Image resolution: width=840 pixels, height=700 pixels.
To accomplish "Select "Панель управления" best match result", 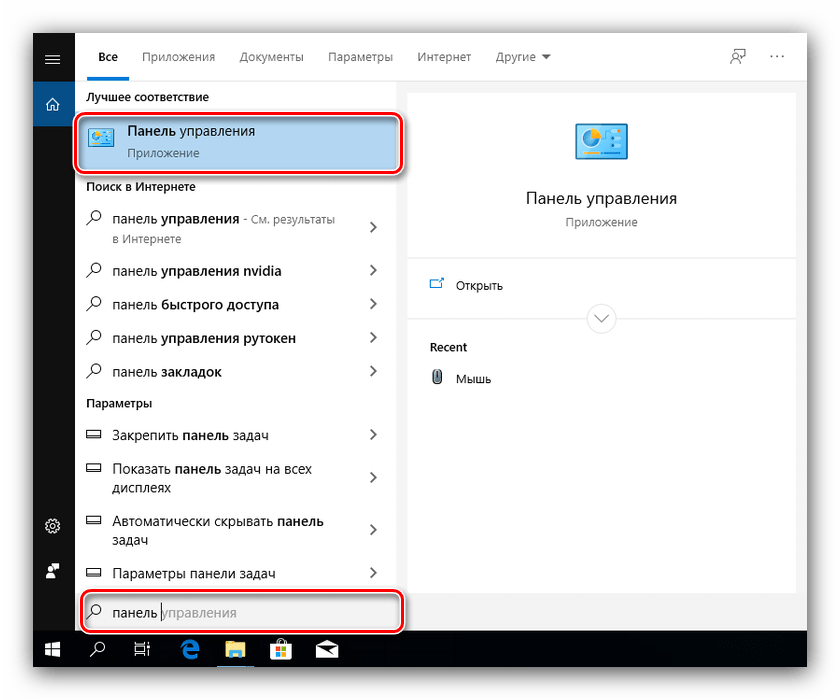I will coord(238,141).
